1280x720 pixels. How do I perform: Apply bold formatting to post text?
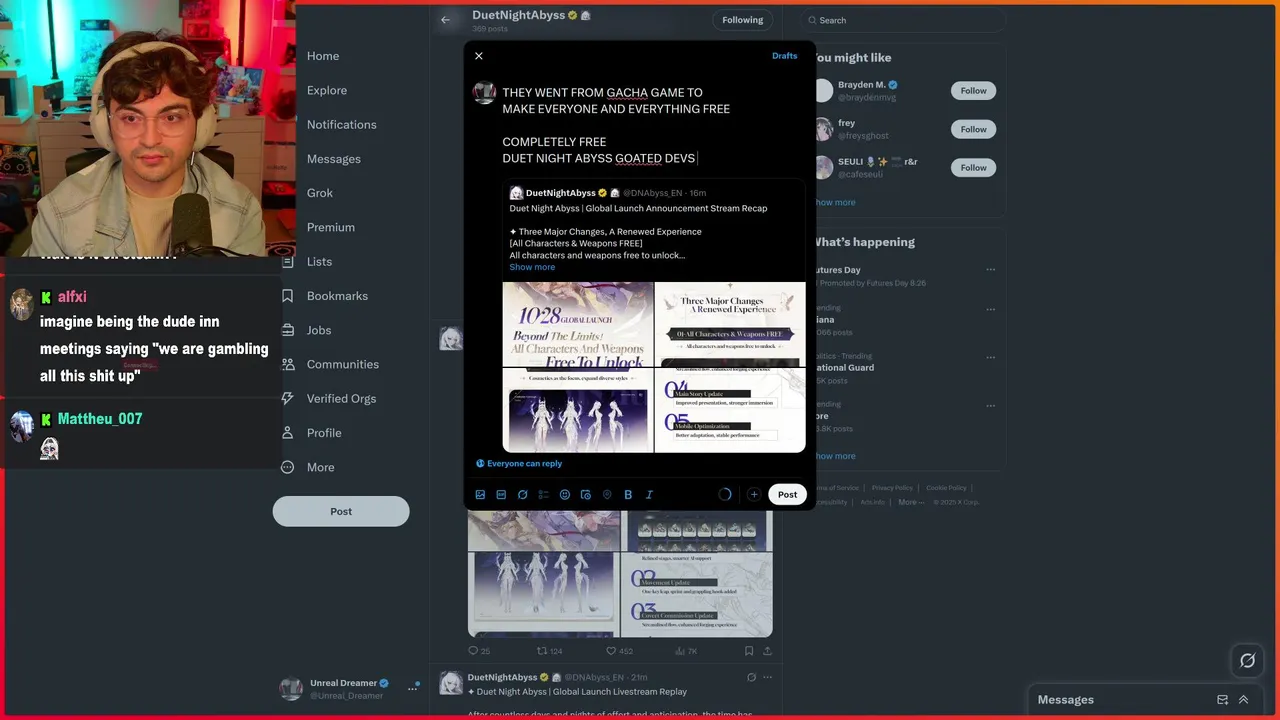628,495
